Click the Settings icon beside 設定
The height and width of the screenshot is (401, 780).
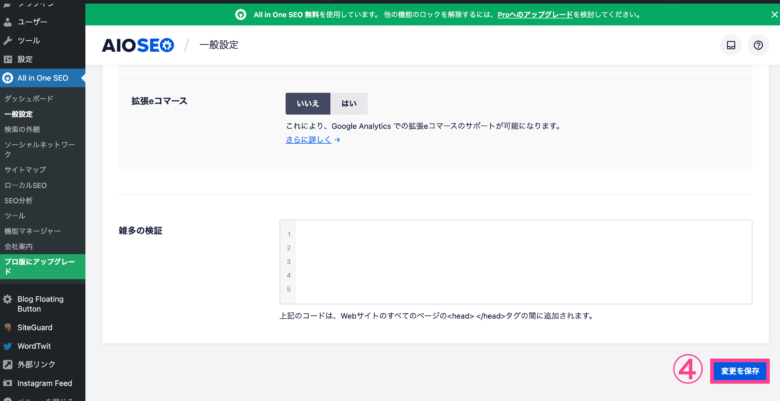(x=7, y=59)
